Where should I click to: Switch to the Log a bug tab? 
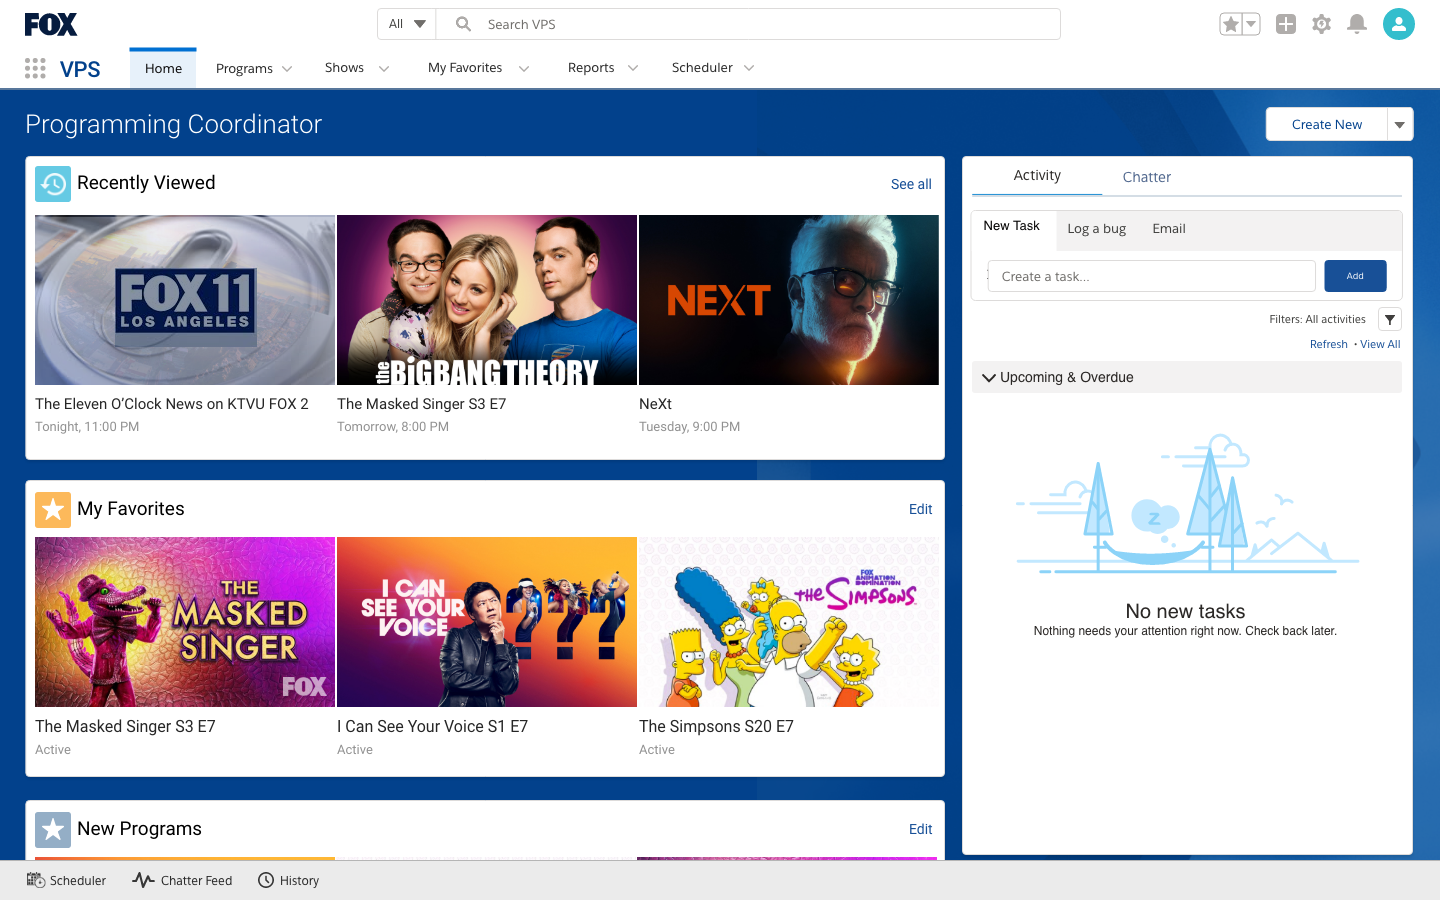tap(1097, 229)
